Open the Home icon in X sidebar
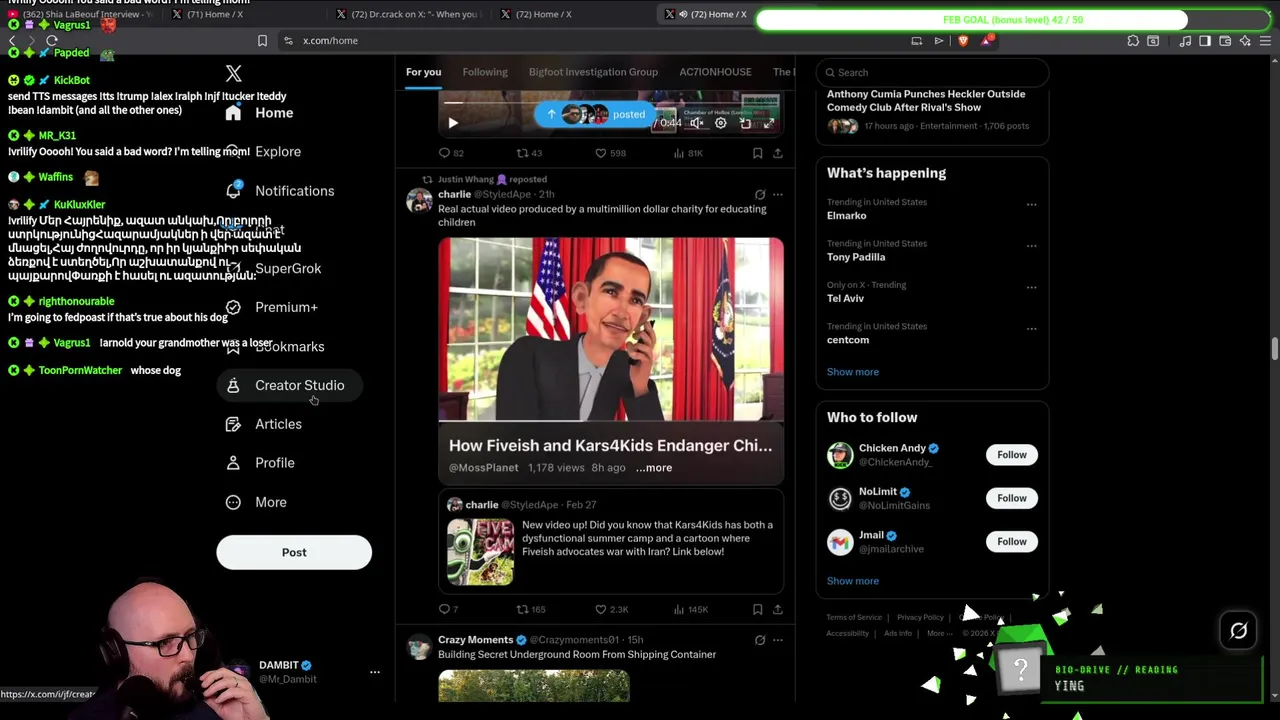The height and width of the screenshot is (720, 1280). (x=233, y=113)
